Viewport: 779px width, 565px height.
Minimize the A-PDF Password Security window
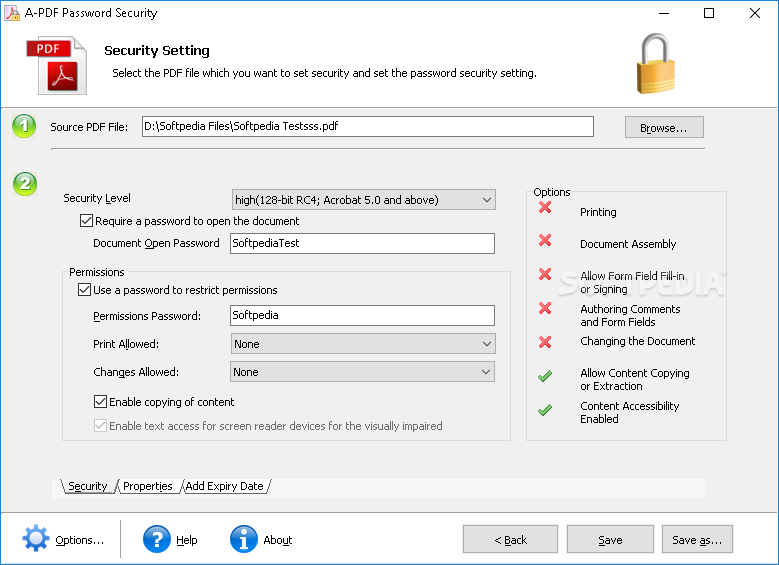pyautogui.click(x=664, y=13)
